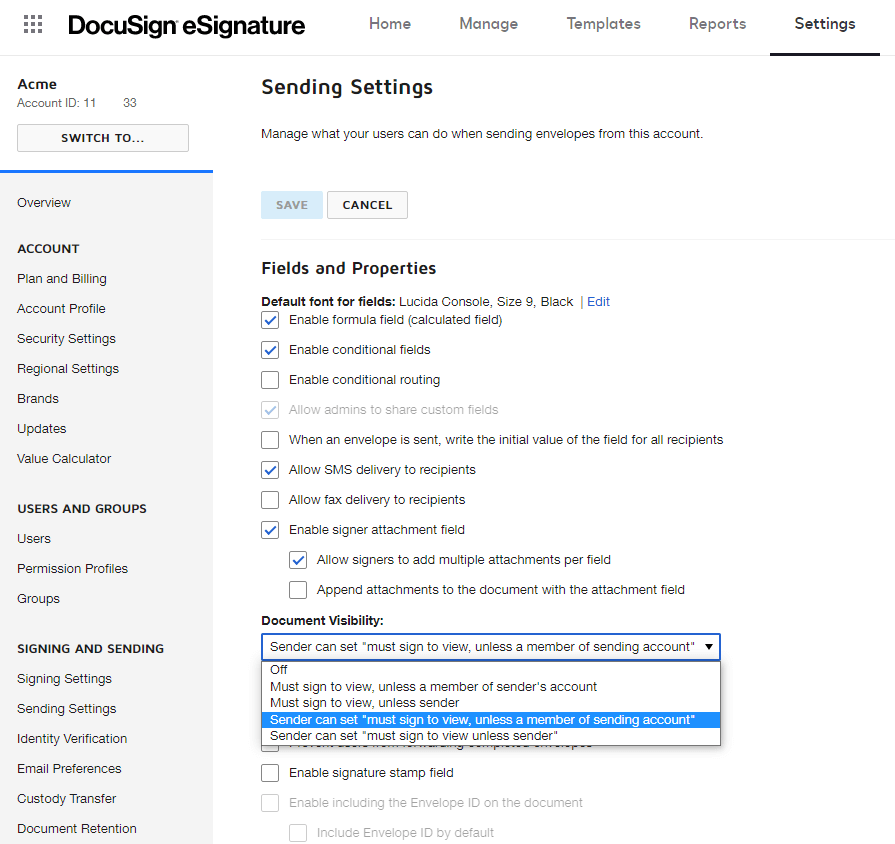
Task: Navigate to the Reports page
Action: pos(717,23)
